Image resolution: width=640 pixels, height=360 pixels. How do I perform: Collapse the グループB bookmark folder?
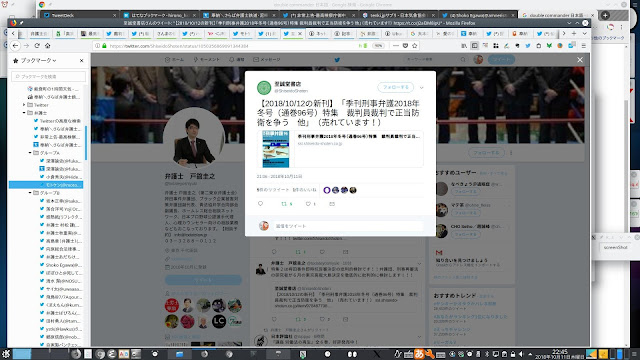[30, 193]
